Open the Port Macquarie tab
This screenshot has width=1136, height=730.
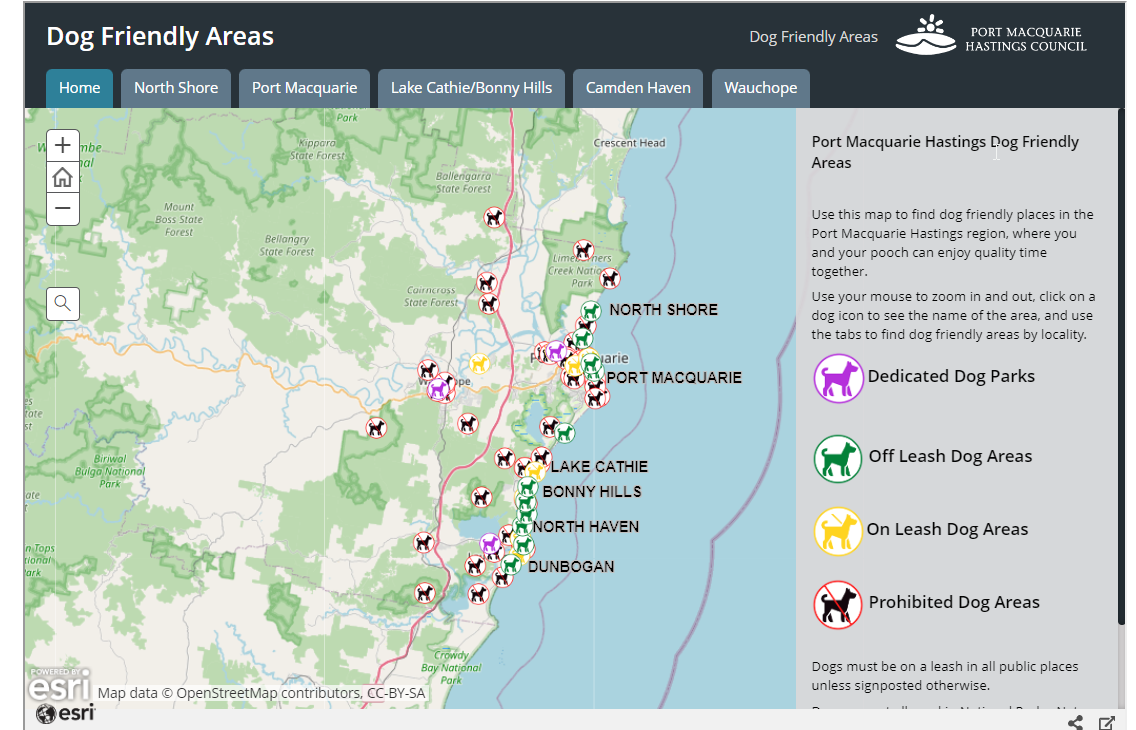pyautogui.click(x=304, y=88)
